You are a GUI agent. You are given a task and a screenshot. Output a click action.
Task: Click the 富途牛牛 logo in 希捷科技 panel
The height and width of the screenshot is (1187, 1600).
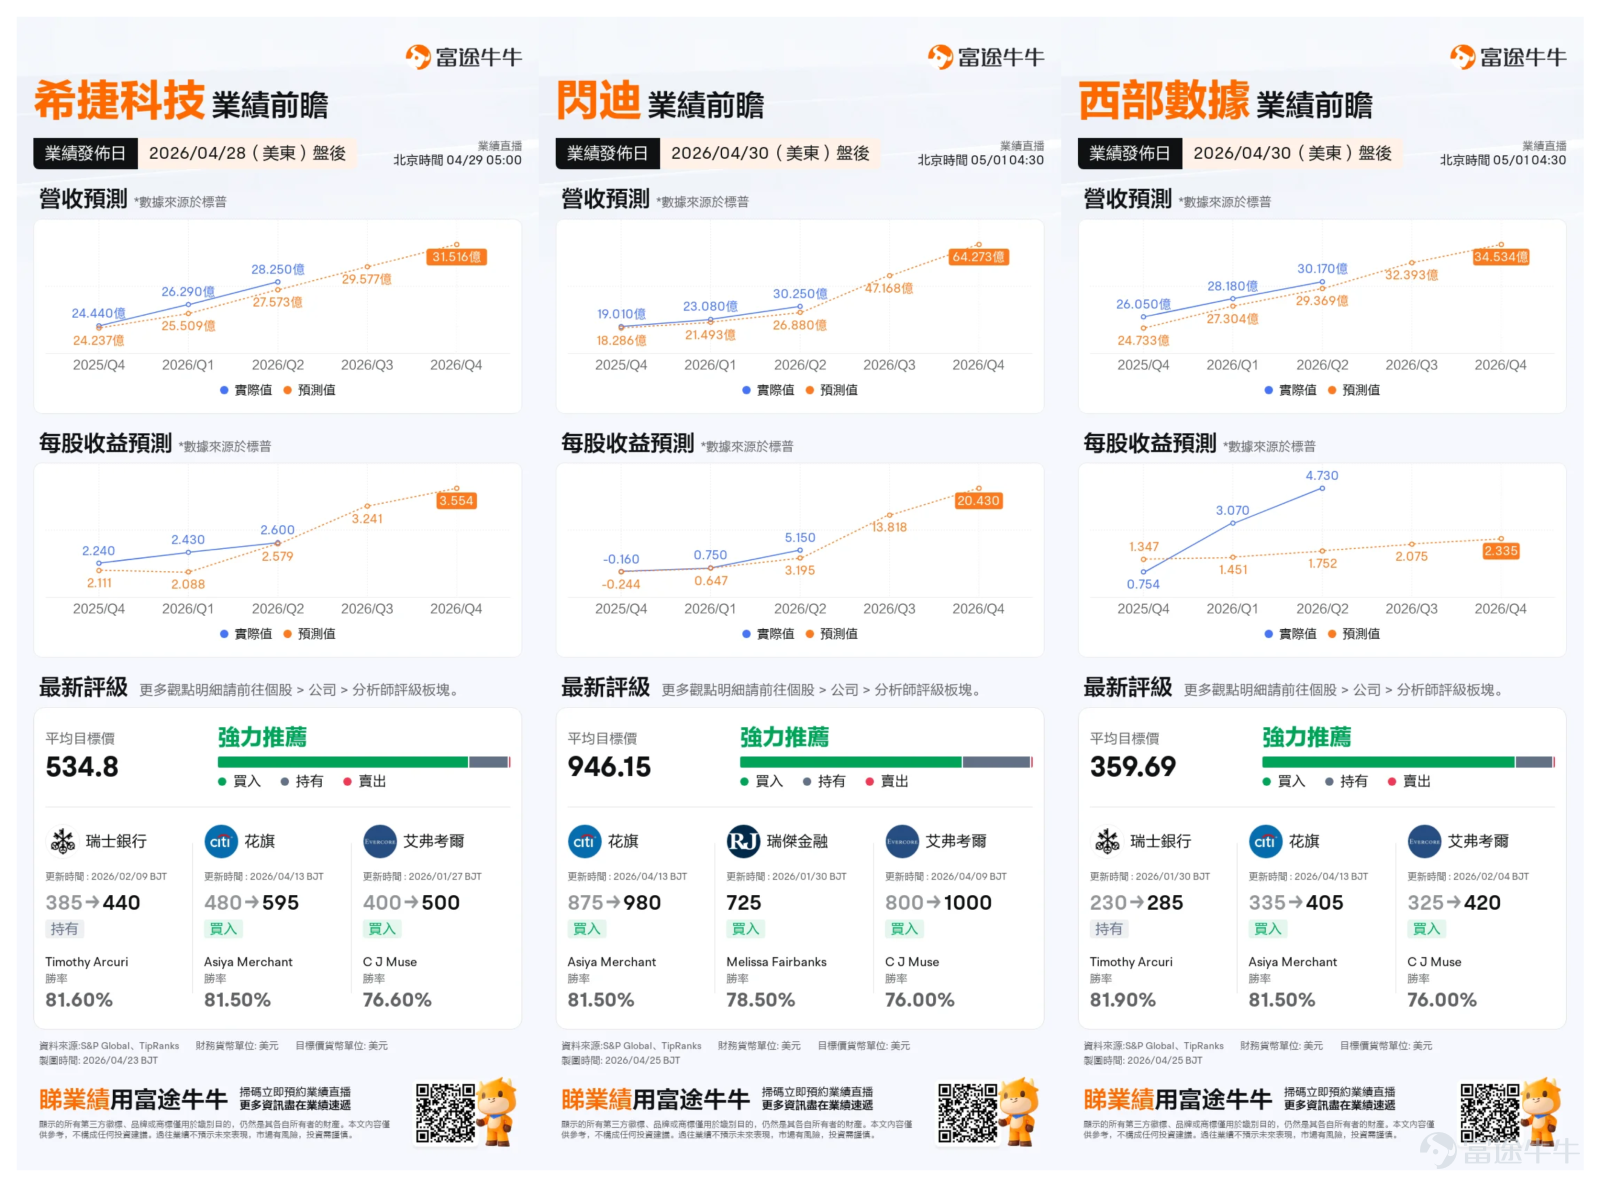coord(464,57)
